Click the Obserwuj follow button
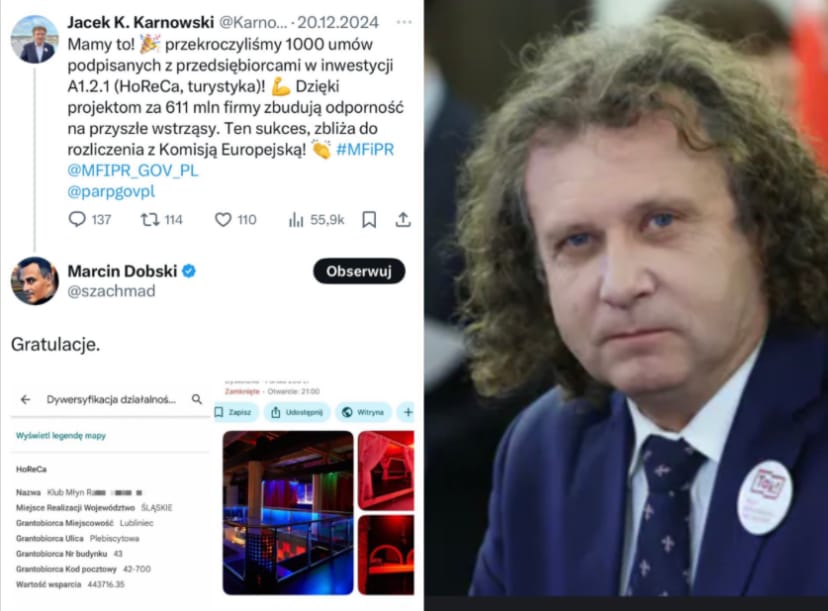 (x=359, y=271)
